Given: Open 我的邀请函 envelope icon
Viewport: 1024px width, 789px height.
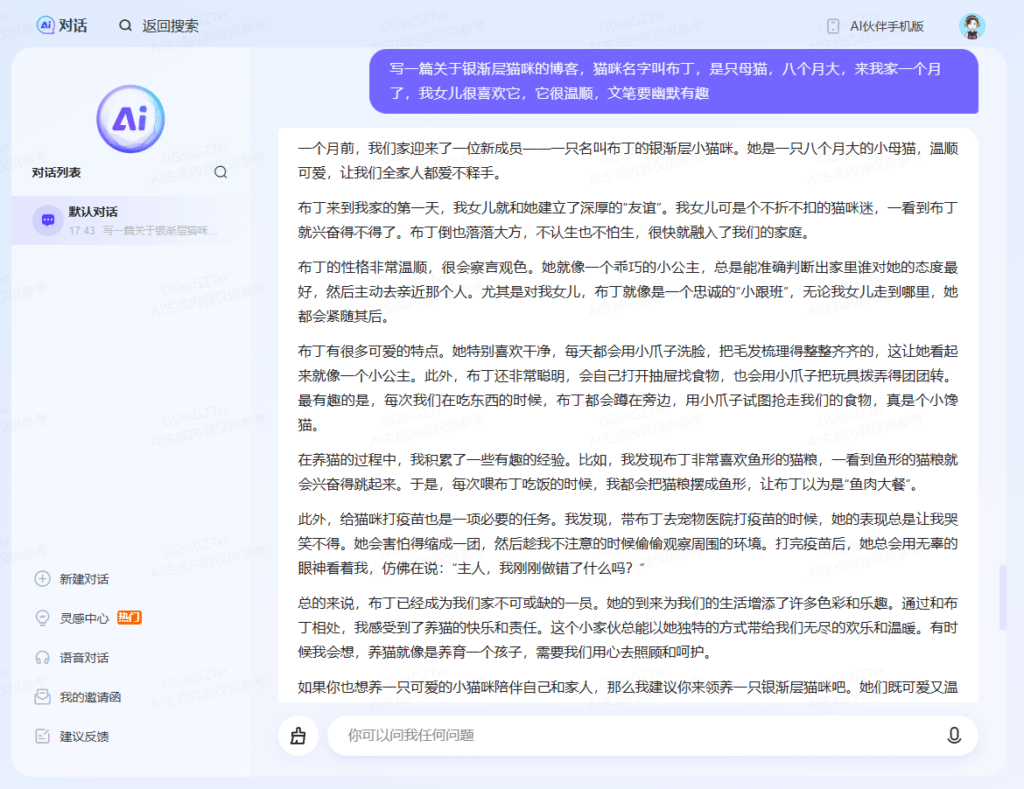Looking at the screenshot, I should click(x=42, y=697).
